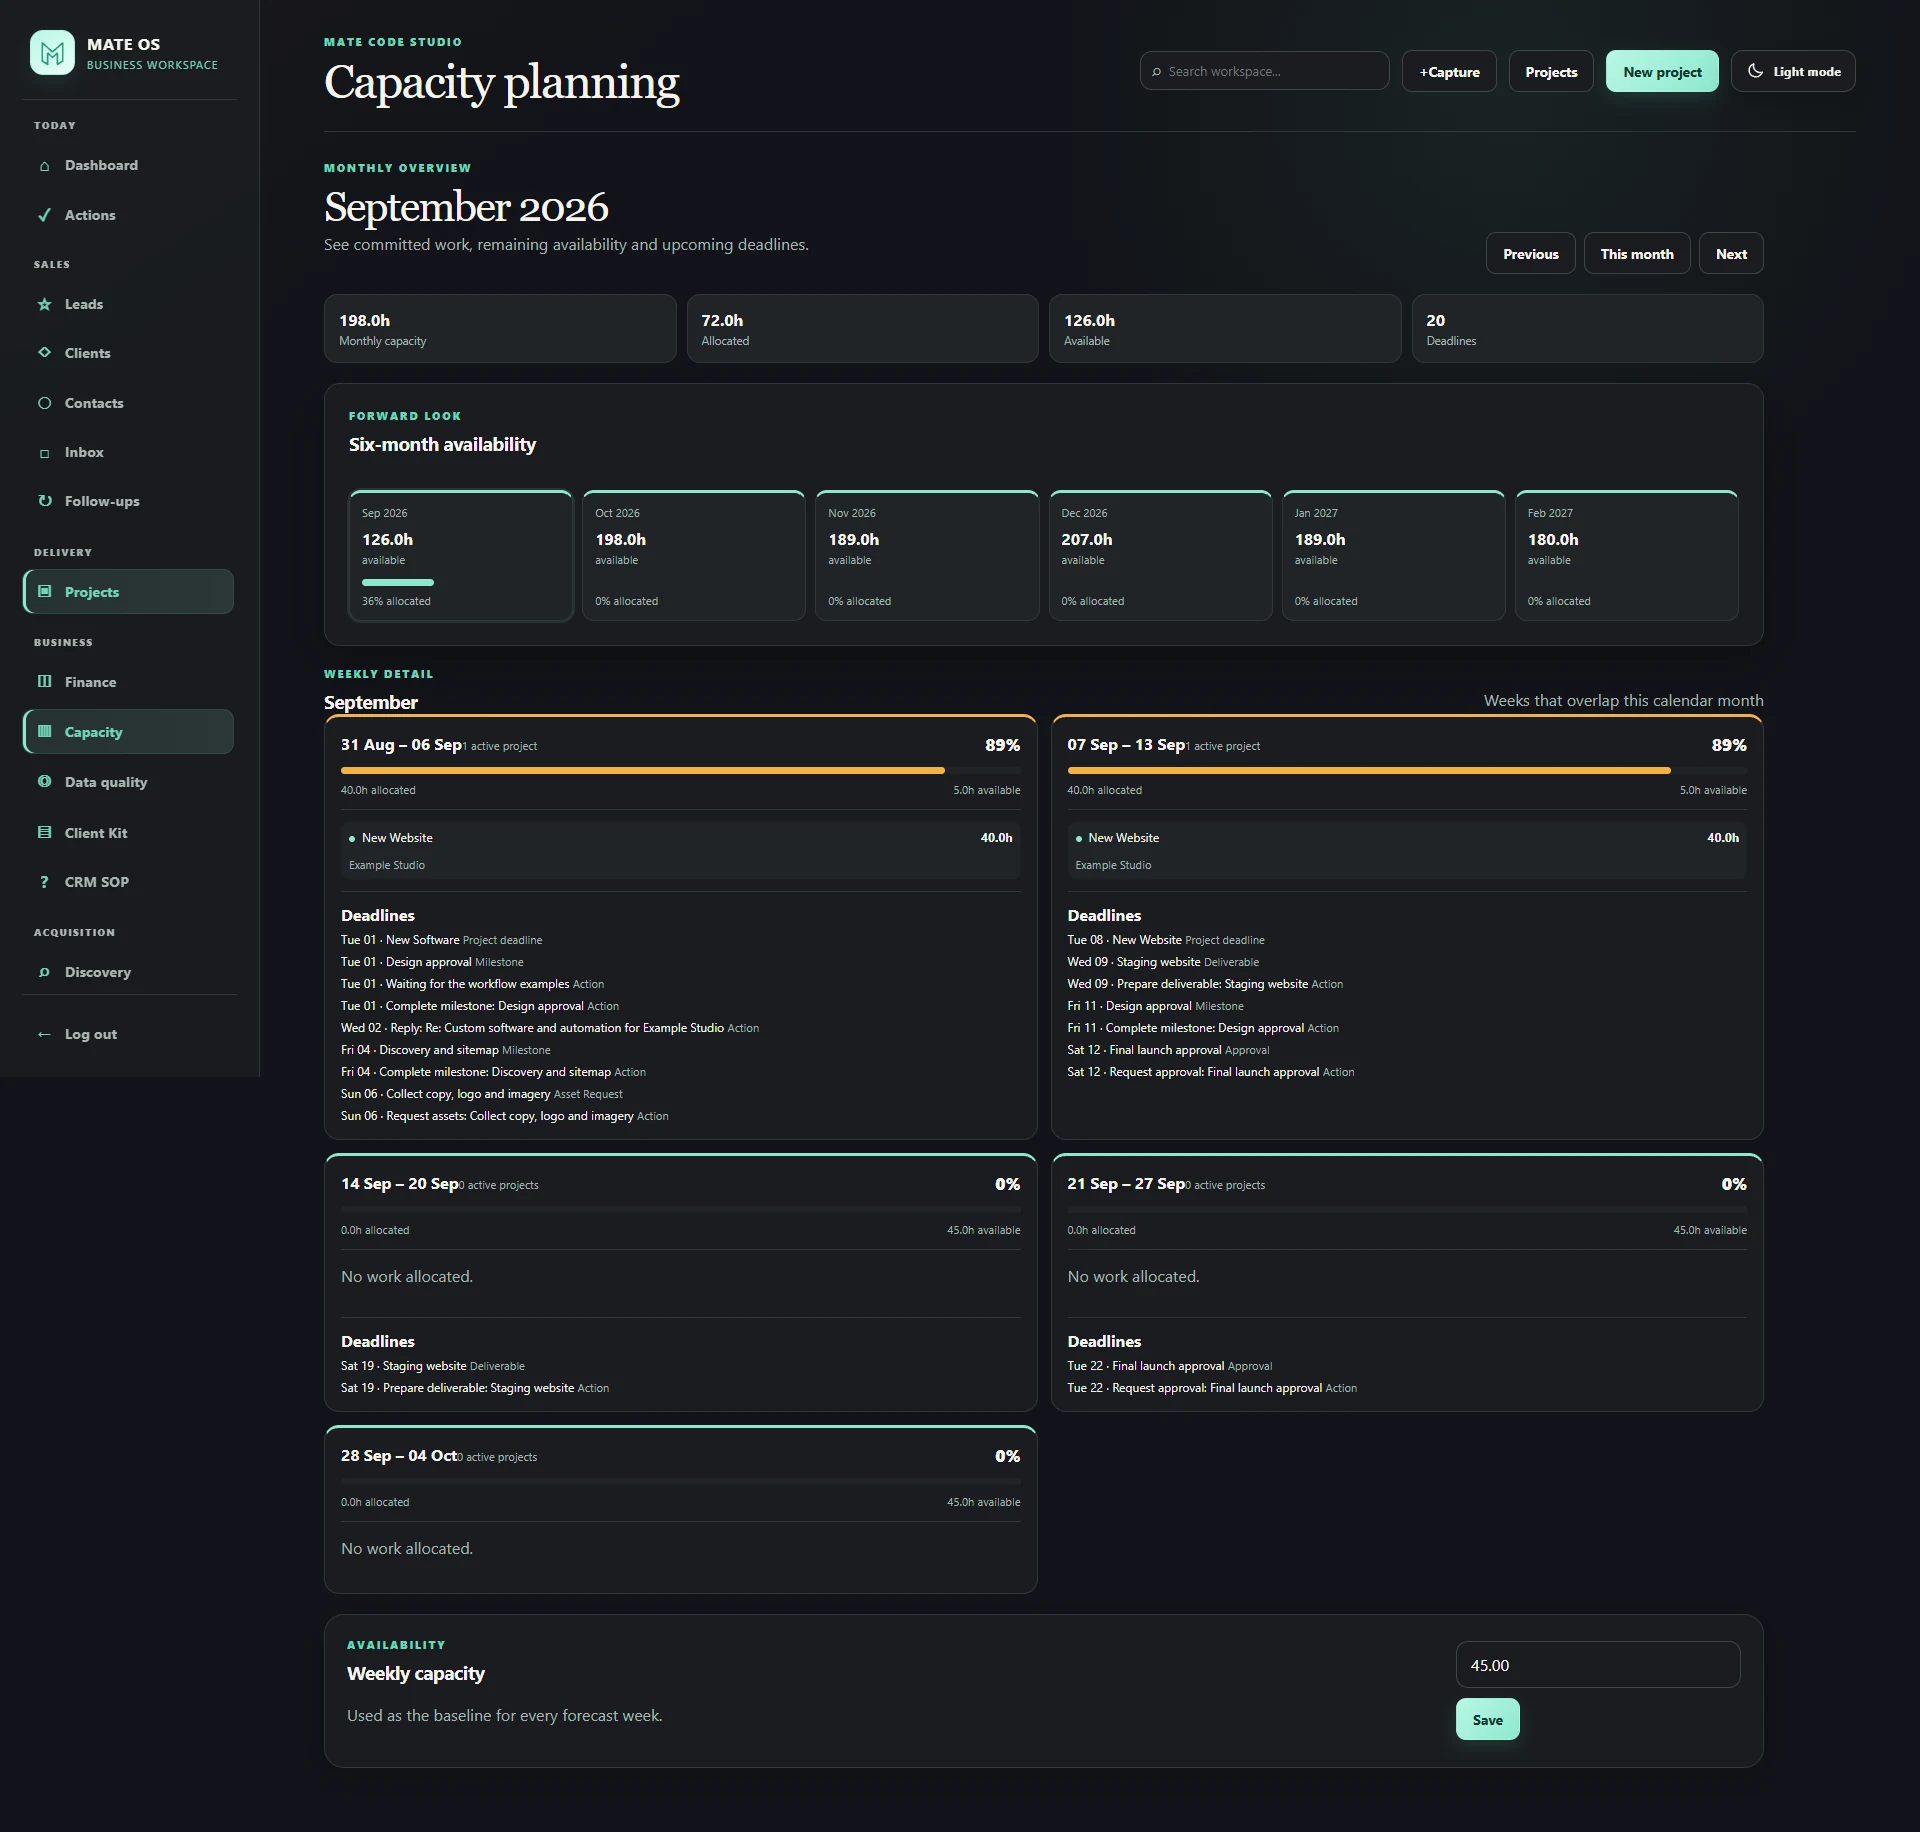1920x1832 pixels.
Task: Select the Feb 2027 availability card
Action: [1627, 556]
